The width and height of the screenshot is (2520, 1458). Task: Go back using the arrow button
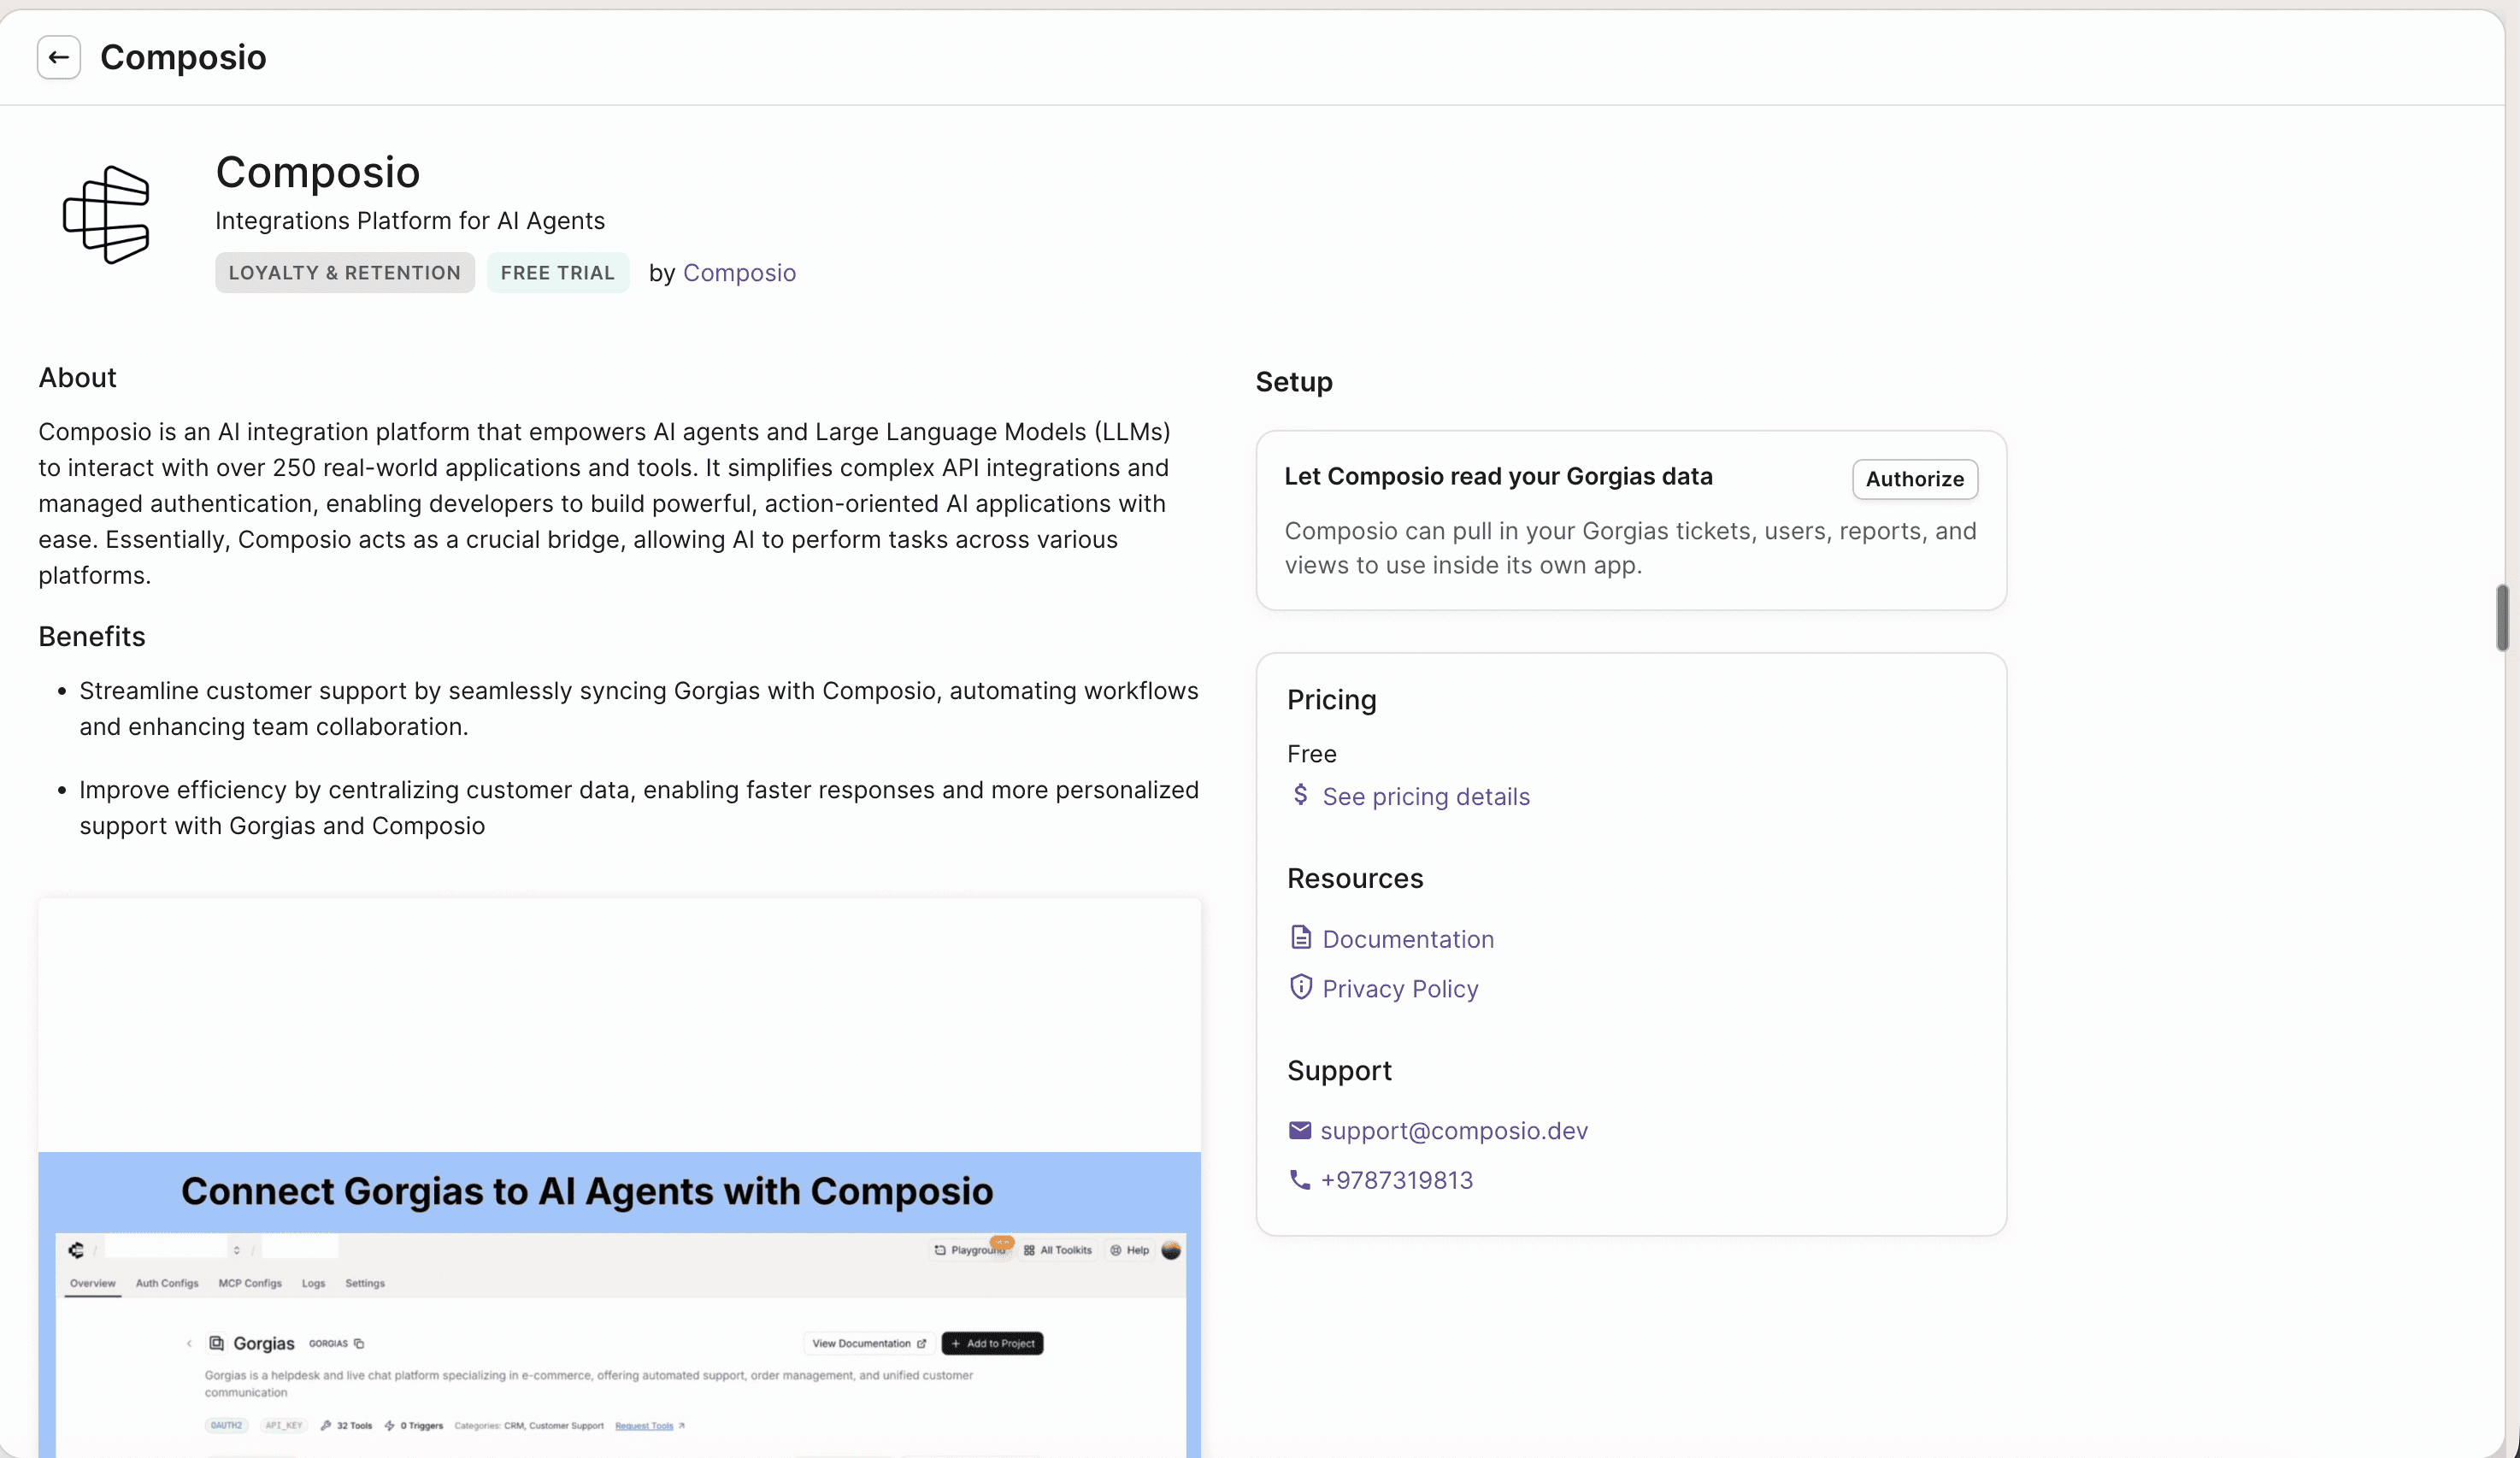59,57
